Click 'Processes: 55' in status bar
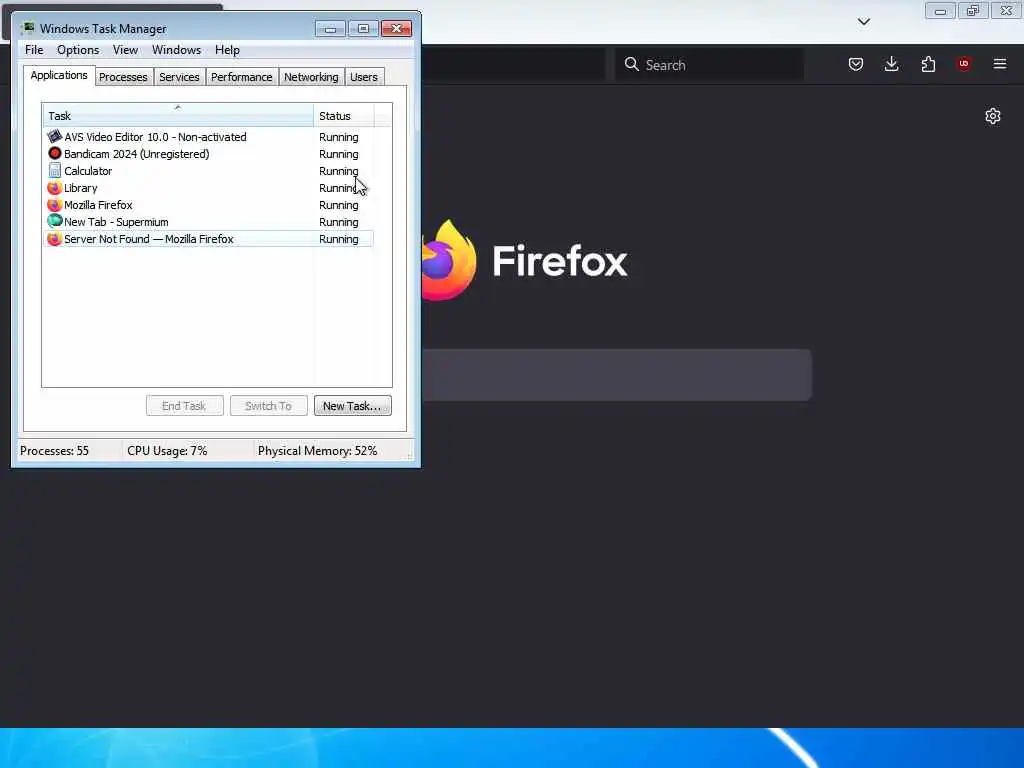Screen dimensions: 1024x768 (x=54, y=451)
